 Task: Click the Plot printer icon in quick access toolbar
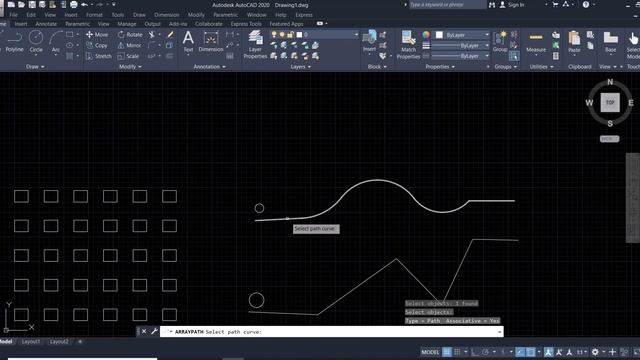[74, 5]
